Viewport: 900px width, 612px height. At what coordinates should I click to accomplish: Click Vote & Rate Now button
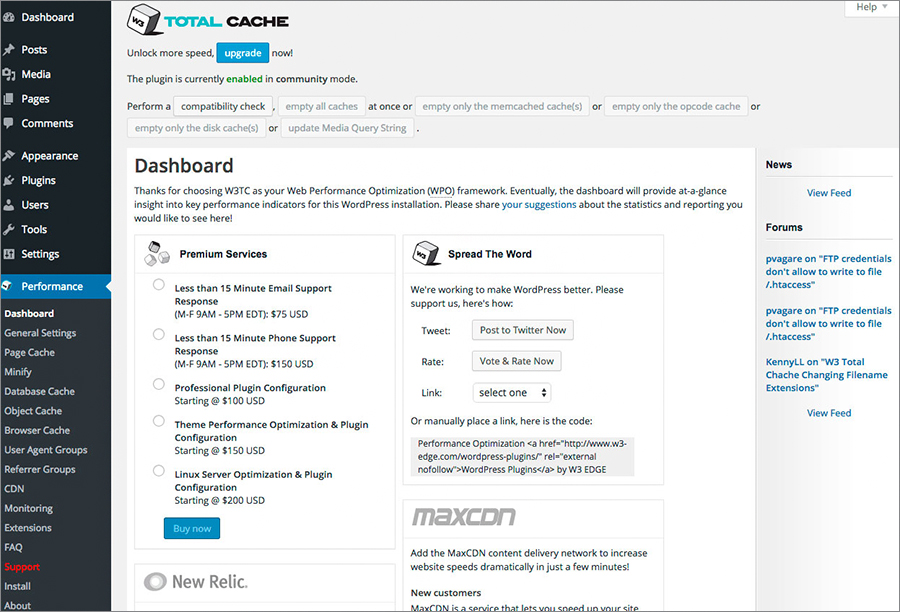517,361
